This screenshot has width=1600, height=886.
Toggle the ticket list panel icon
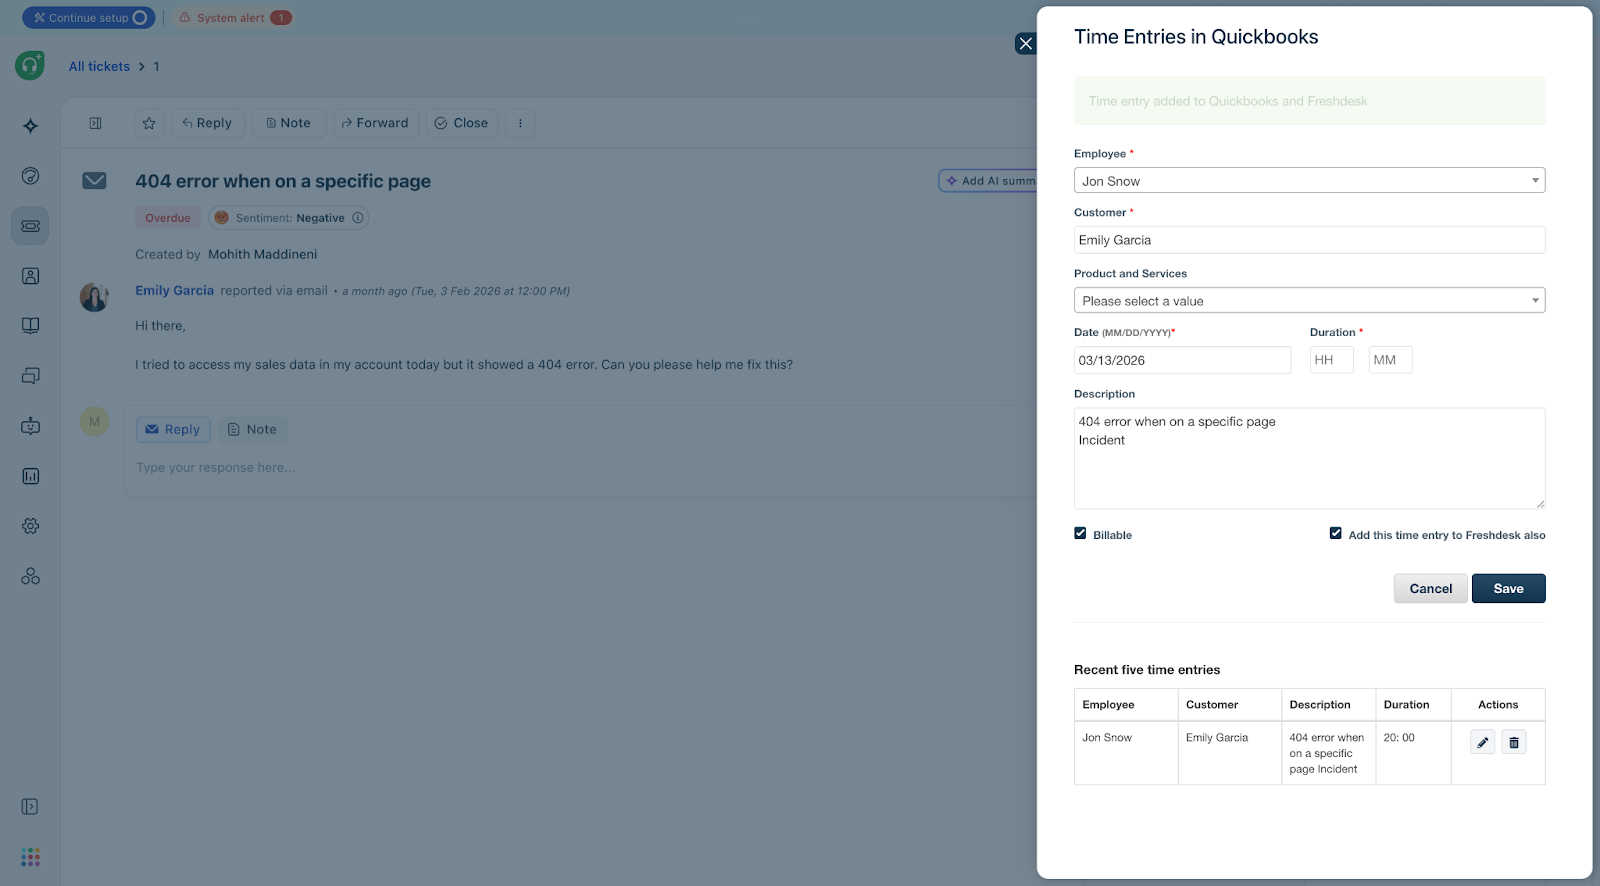(96, 123)
